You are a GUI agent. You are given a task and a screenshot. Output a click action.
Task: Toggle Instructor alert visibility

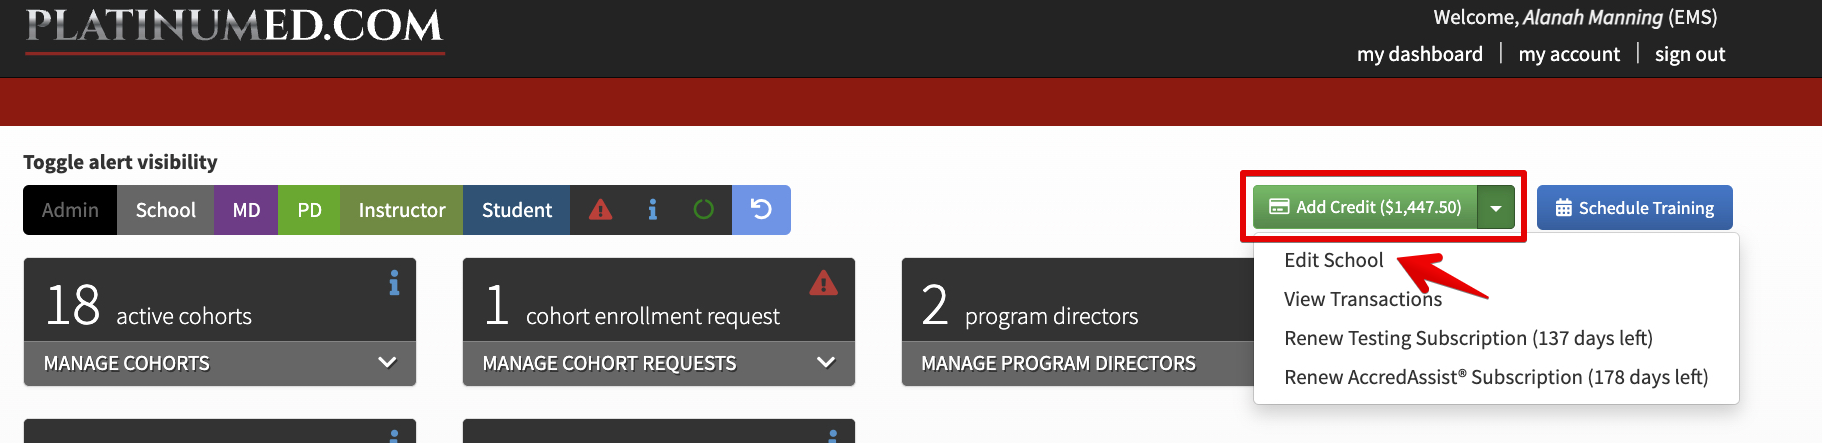[x=401, y=210]
